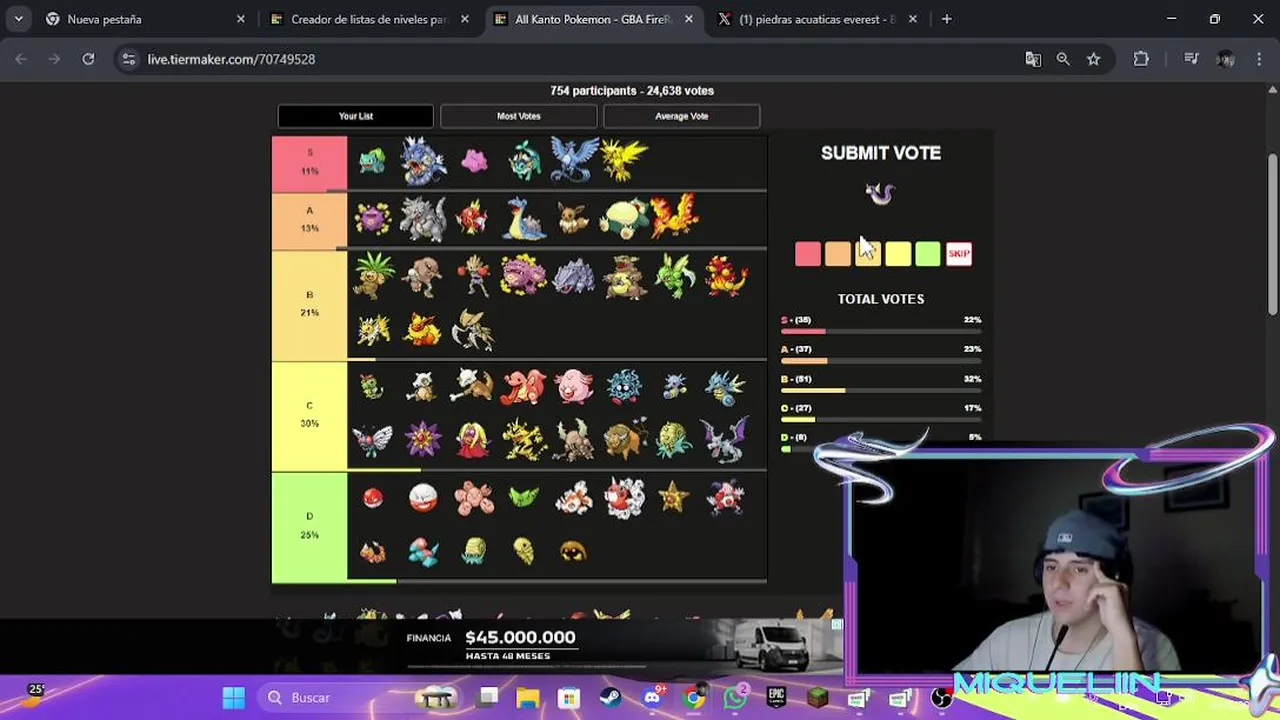
Task: Click the D tier label at 25%
Action: pyautogui.click(x=309, y=525)
